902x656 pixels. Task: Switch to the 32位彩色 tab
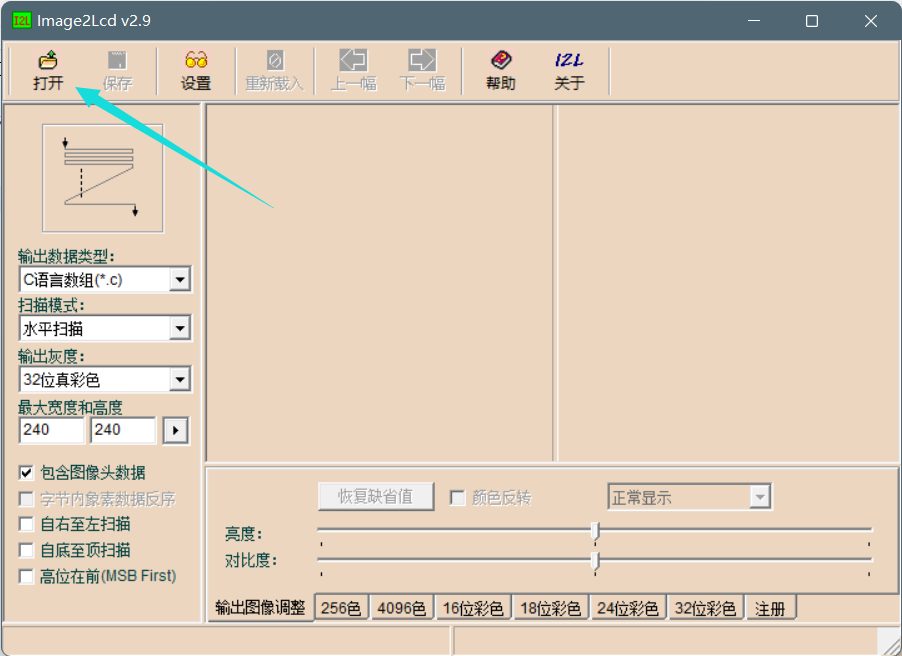tap(705, 608)
